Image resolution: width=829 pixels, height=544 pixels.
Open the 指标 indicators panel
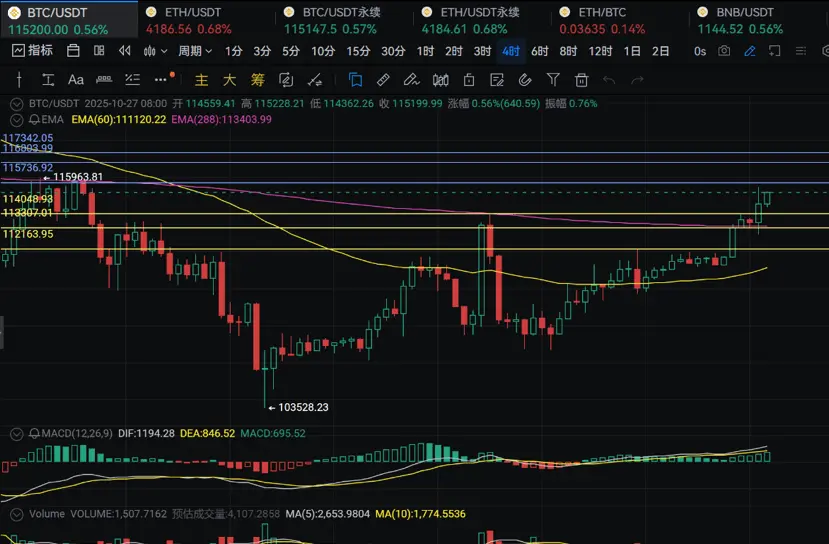pos(32,51)
